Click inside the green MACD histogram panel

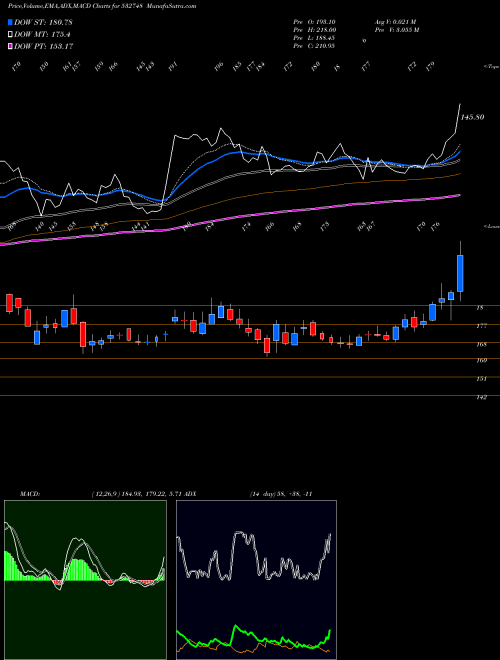pyautogui.click(x=85, y=580)
